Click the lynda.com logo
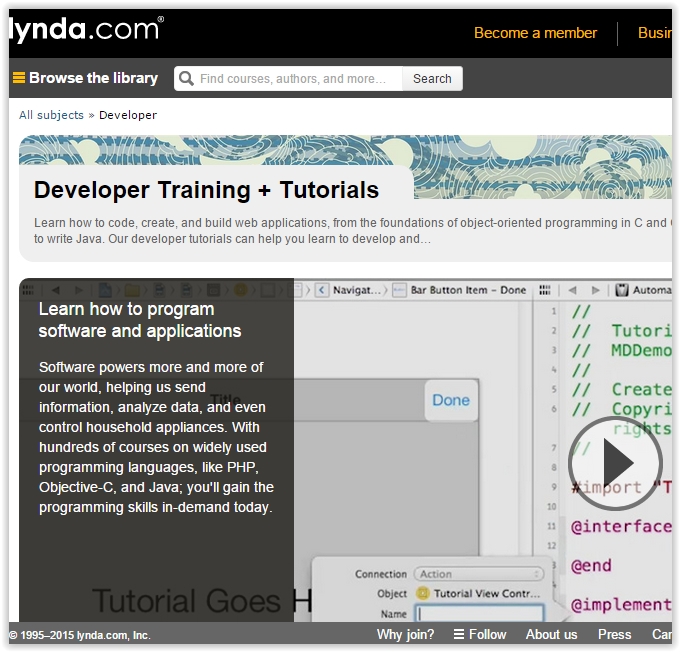This screenshot has height=652, width=680. (86, 29)
